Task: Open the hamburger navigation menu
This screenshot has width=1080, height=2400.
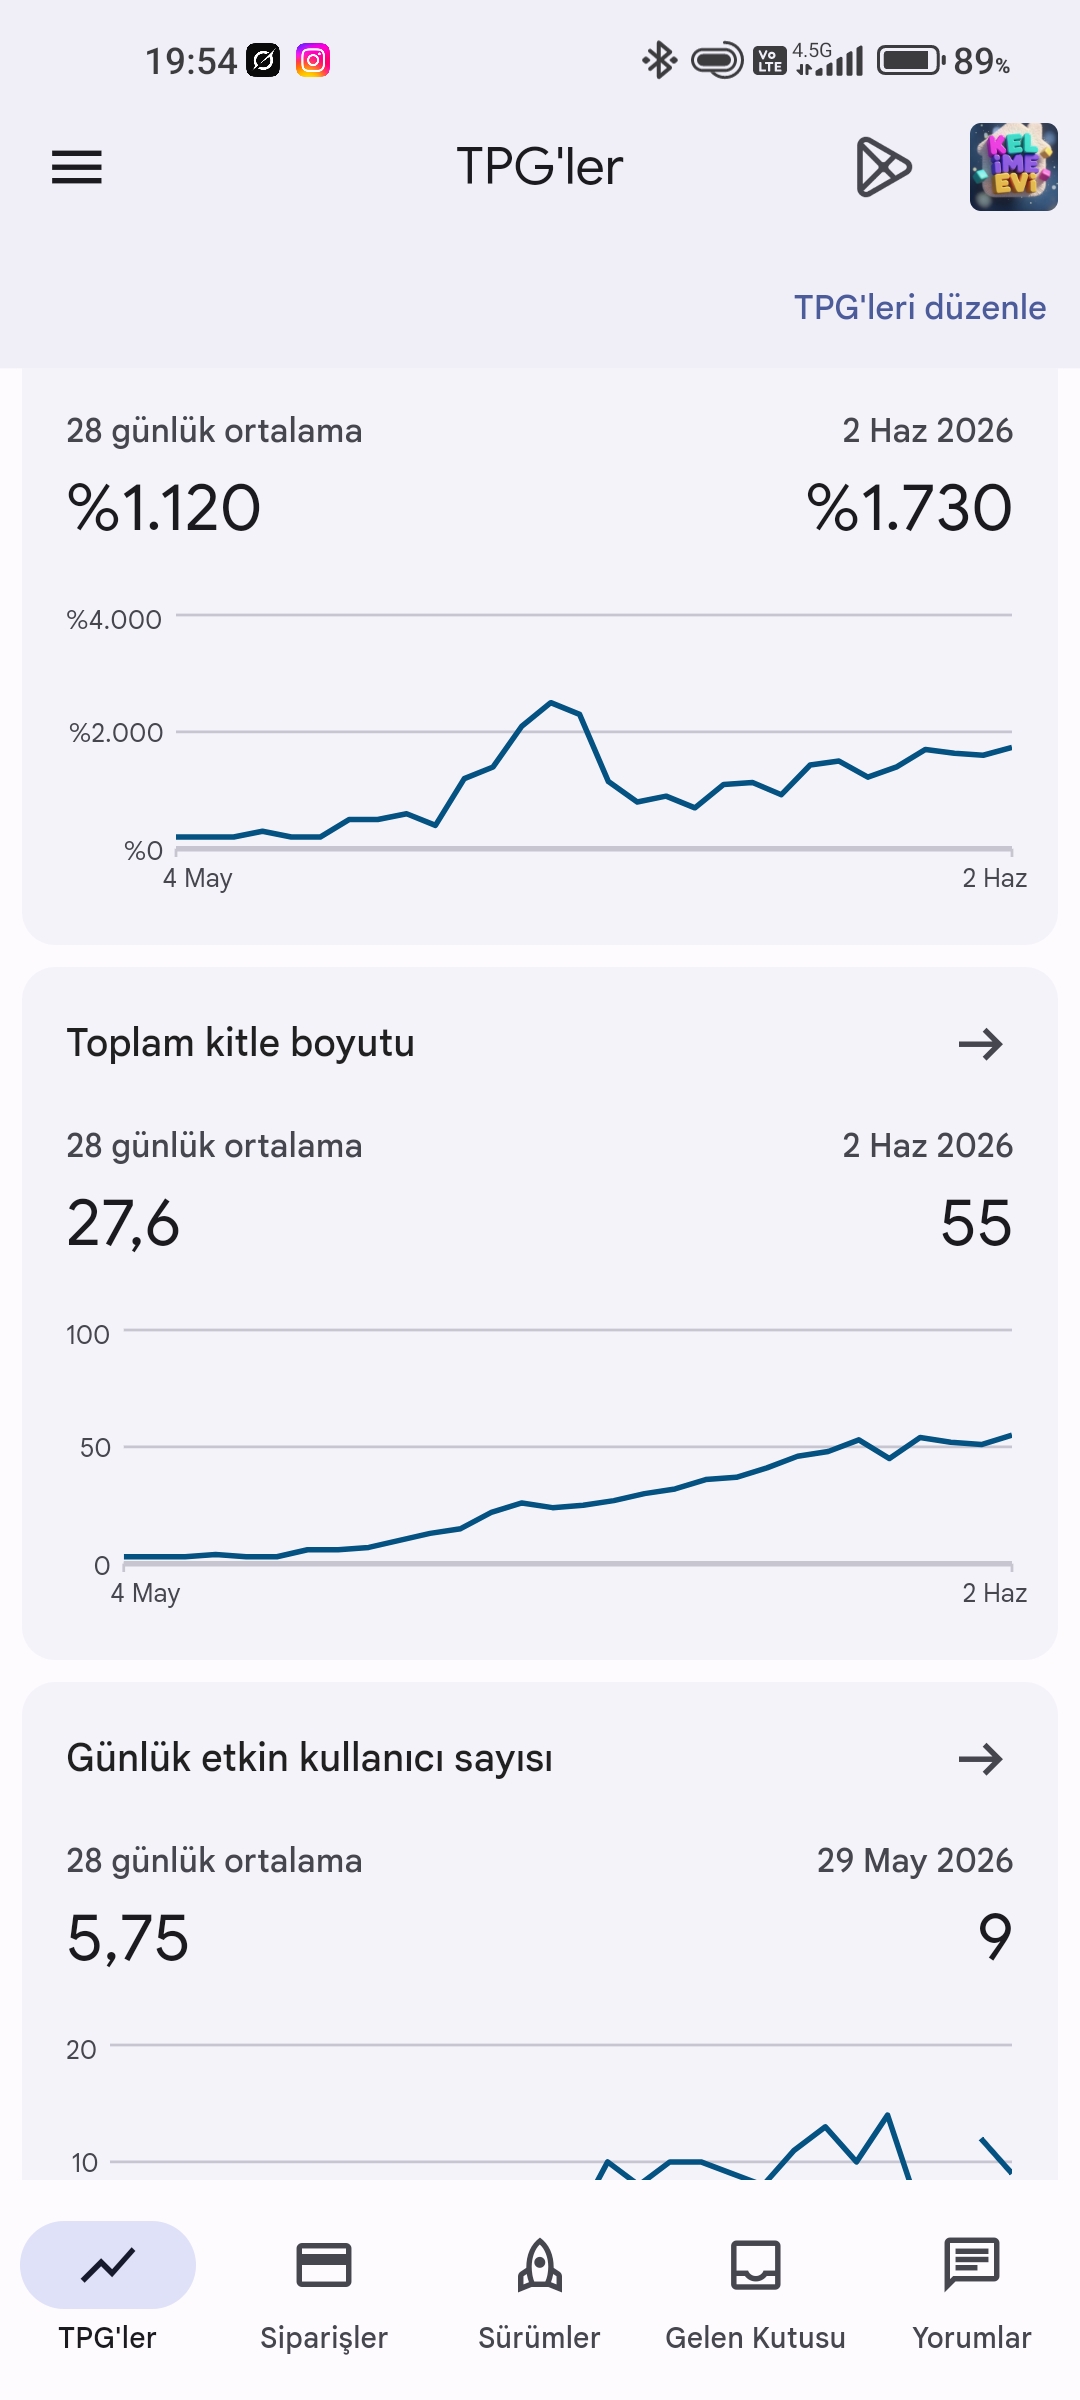Action: [x=77, y=167]
